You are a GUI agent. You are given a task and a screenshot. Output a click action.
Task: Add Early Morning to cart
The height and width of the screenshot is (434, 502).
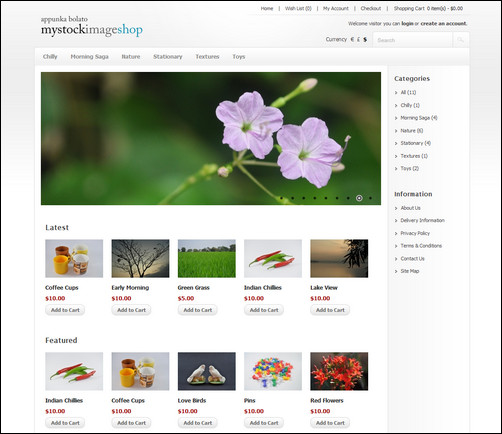(x=131, y=310)
